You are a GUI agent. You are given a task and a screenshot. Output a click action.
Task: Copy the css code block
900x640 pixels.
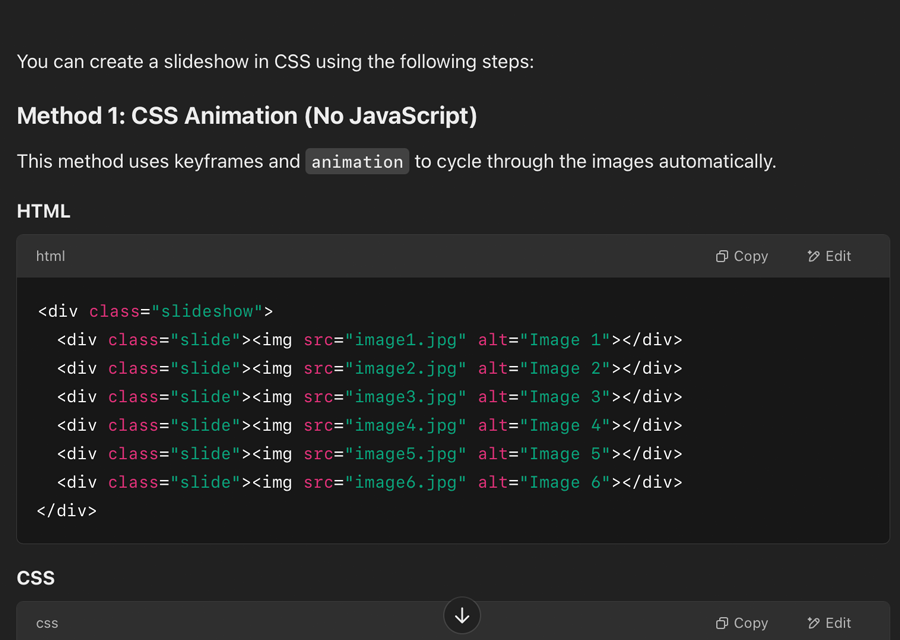pyautogui.click(x=742, y=623)
